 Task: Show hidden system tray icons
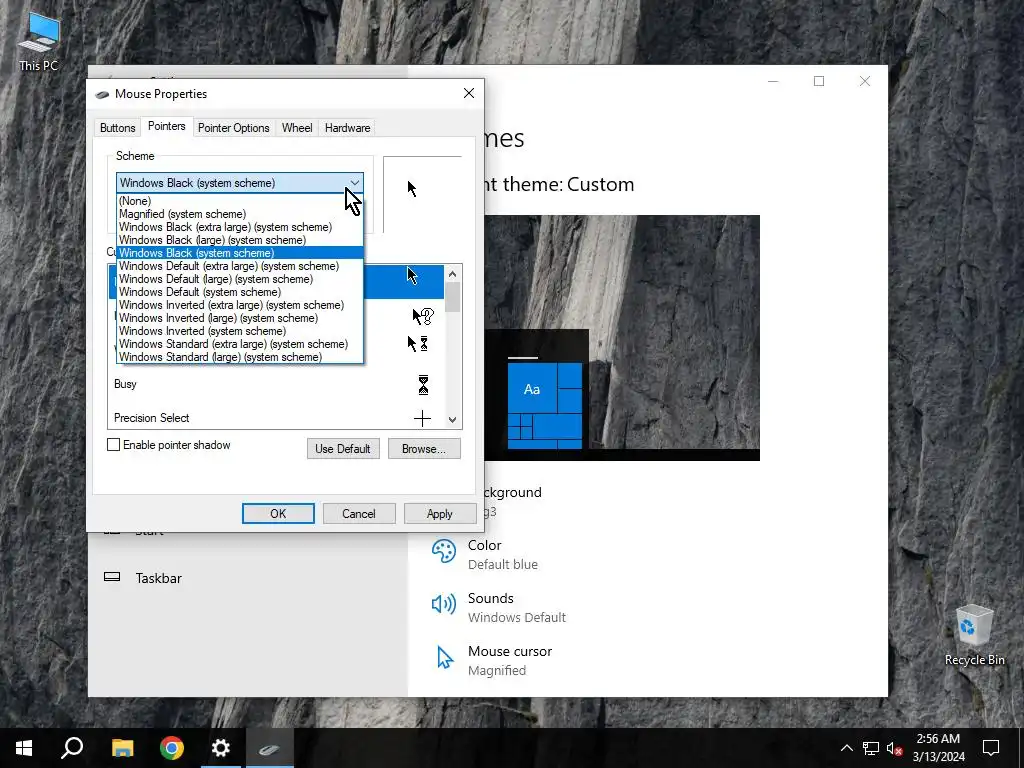(846, 748)
